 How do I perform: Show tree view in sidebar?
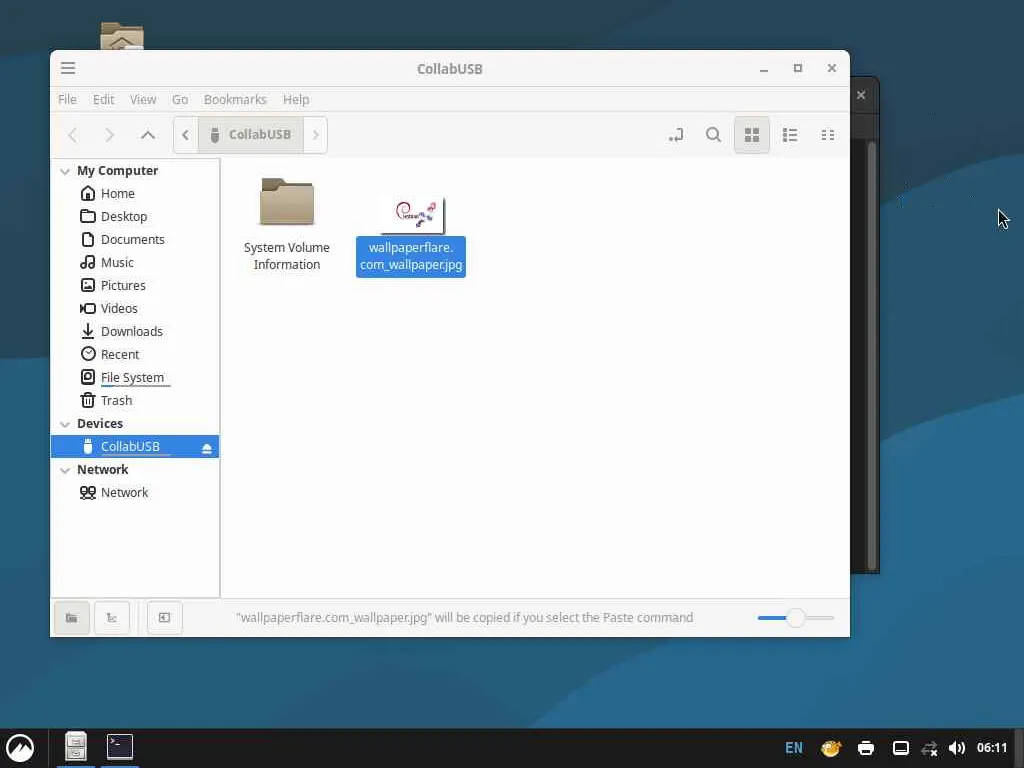click(x=112, y=618)
